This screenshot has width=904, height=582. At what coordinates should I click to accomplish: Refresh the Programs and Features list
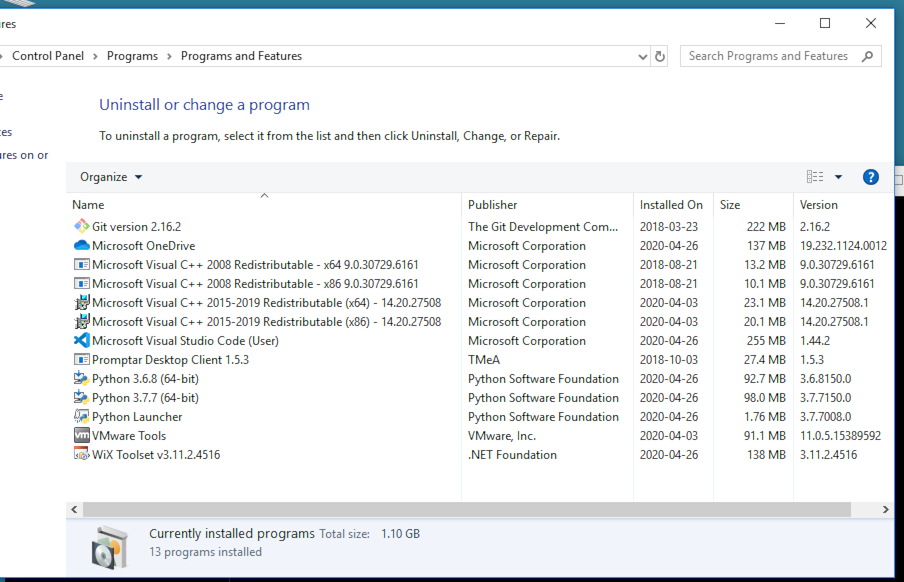tap(660, 56)
